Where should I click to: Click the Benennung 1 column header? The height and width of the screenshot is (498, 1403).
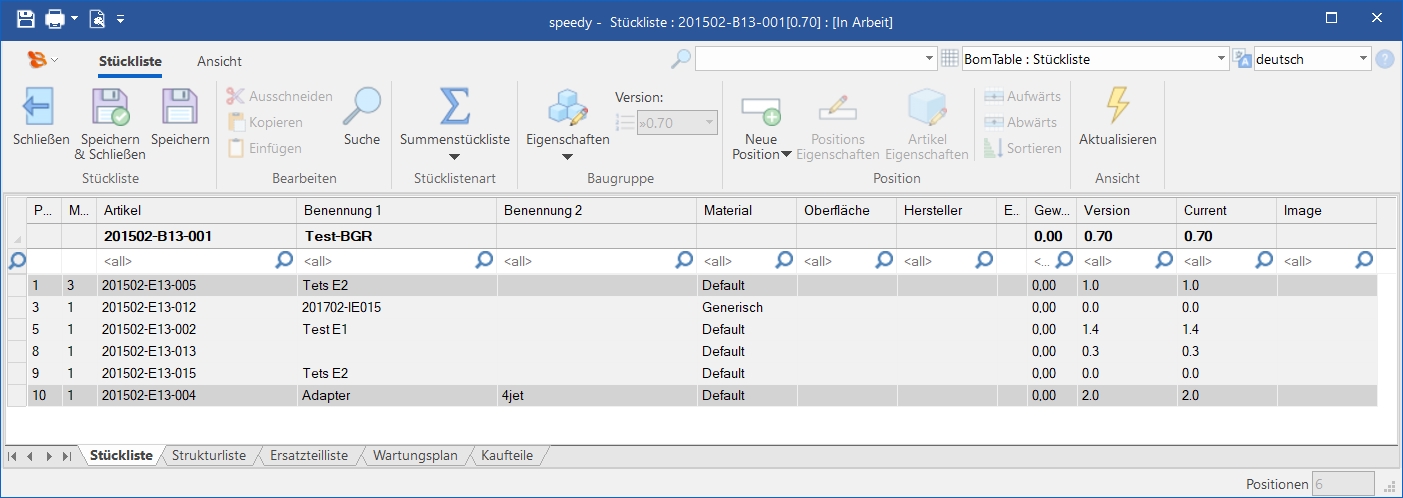click(x=395, y=211)
